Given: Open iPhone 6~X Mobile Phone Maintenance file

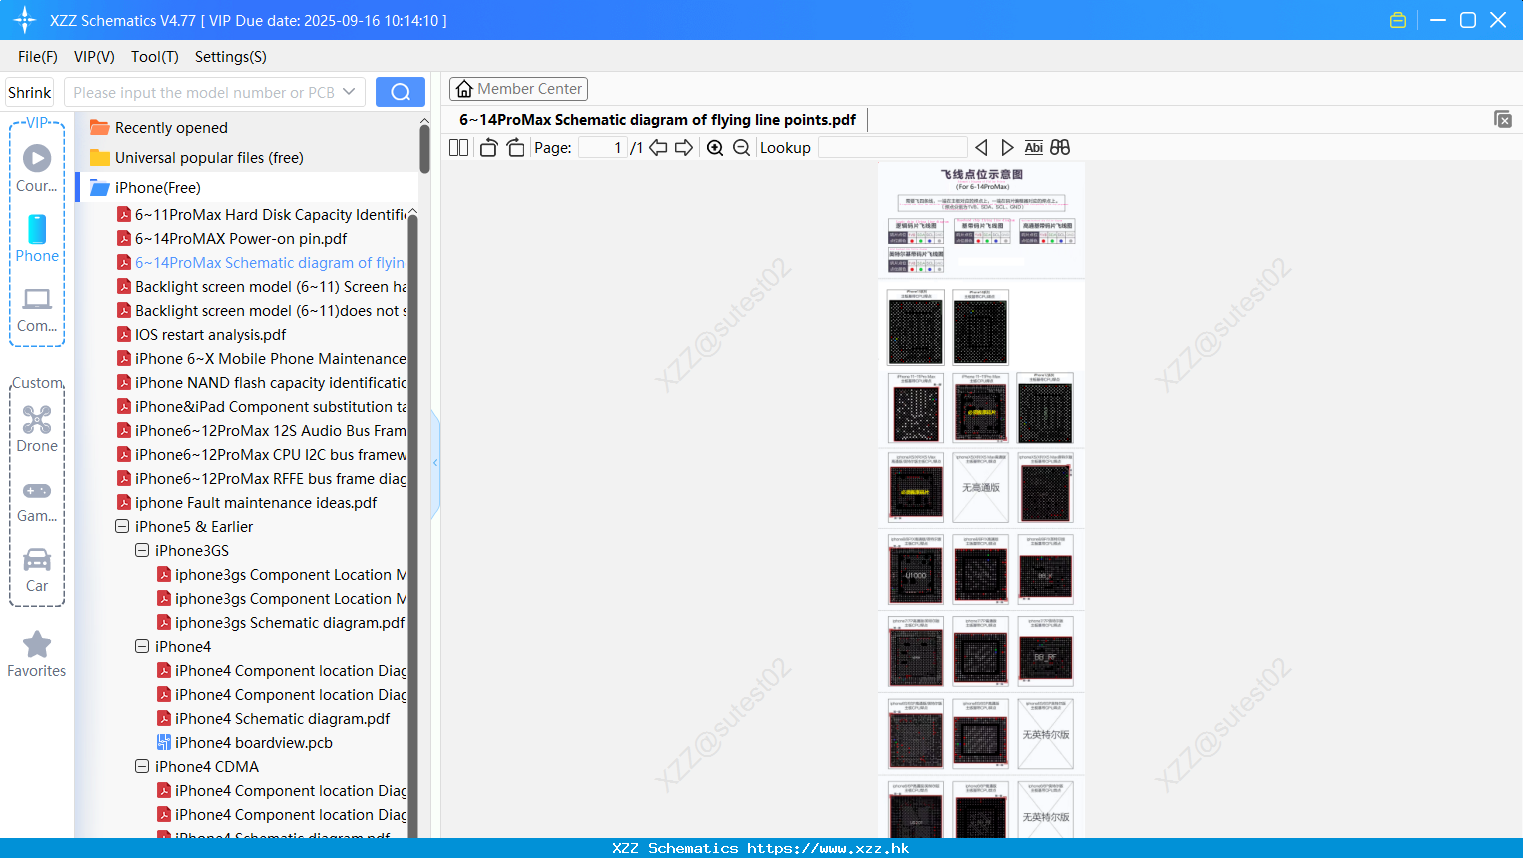Looking at the screenshot, I should (261, 359).
